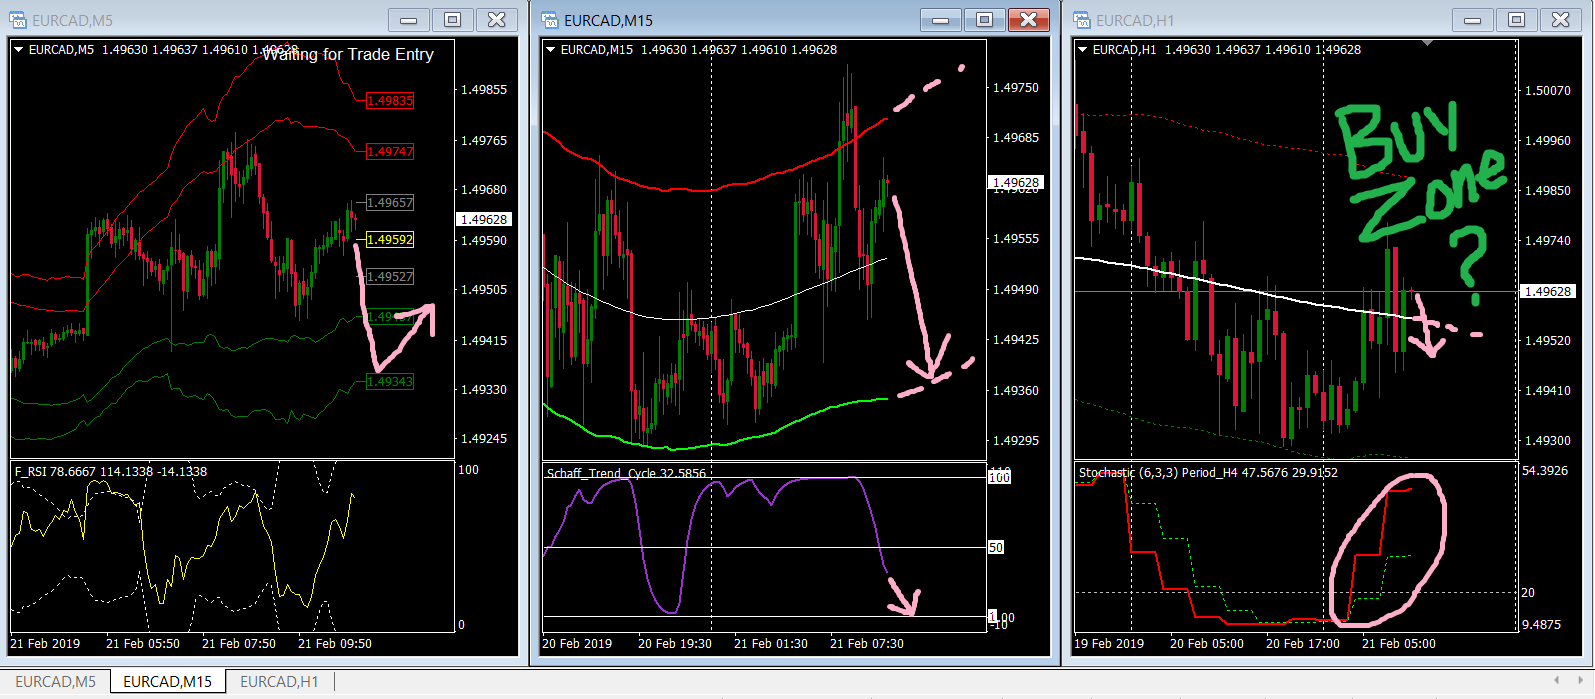Click the current price 1.49628 tag on M15

pyautogui.click(x=1016, y=182)
